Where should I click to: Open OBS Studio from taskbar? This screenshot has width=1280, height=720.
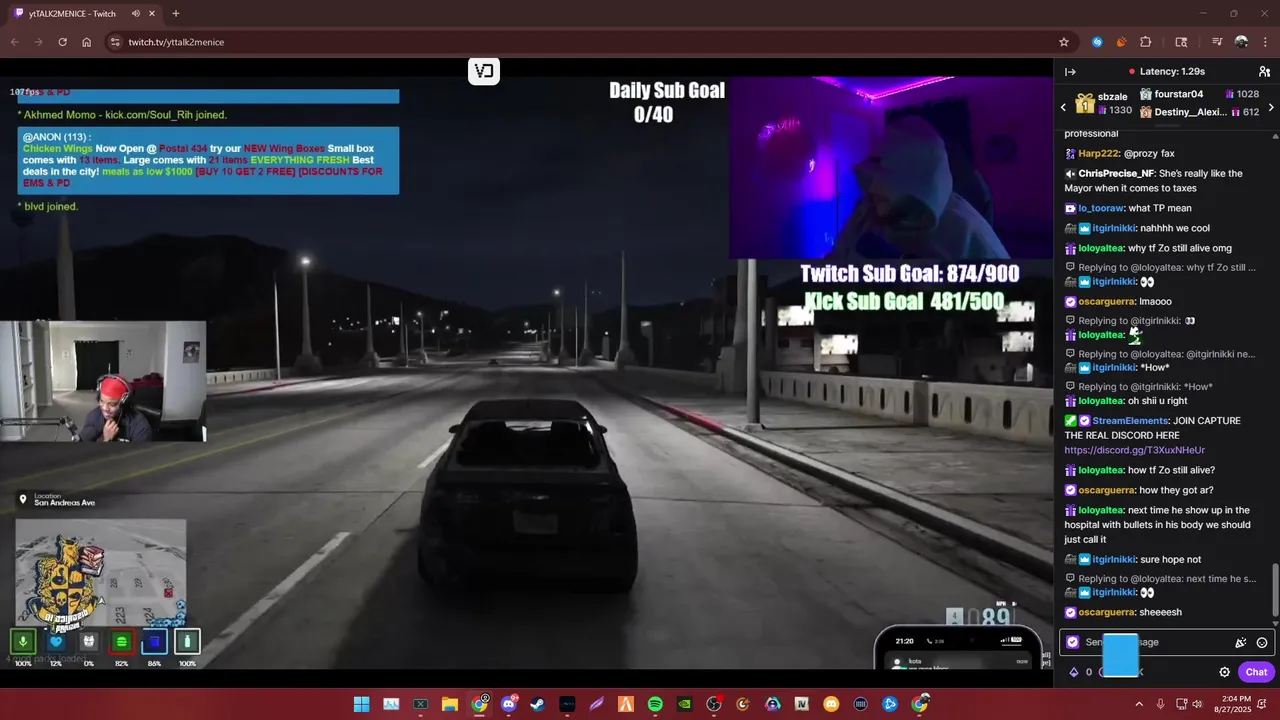(x=714, y=704)
